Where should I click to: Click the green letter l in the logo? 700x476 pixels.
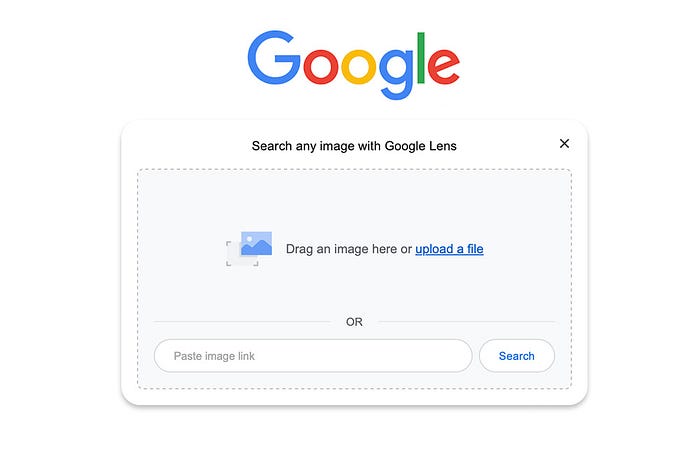[421, 58]
